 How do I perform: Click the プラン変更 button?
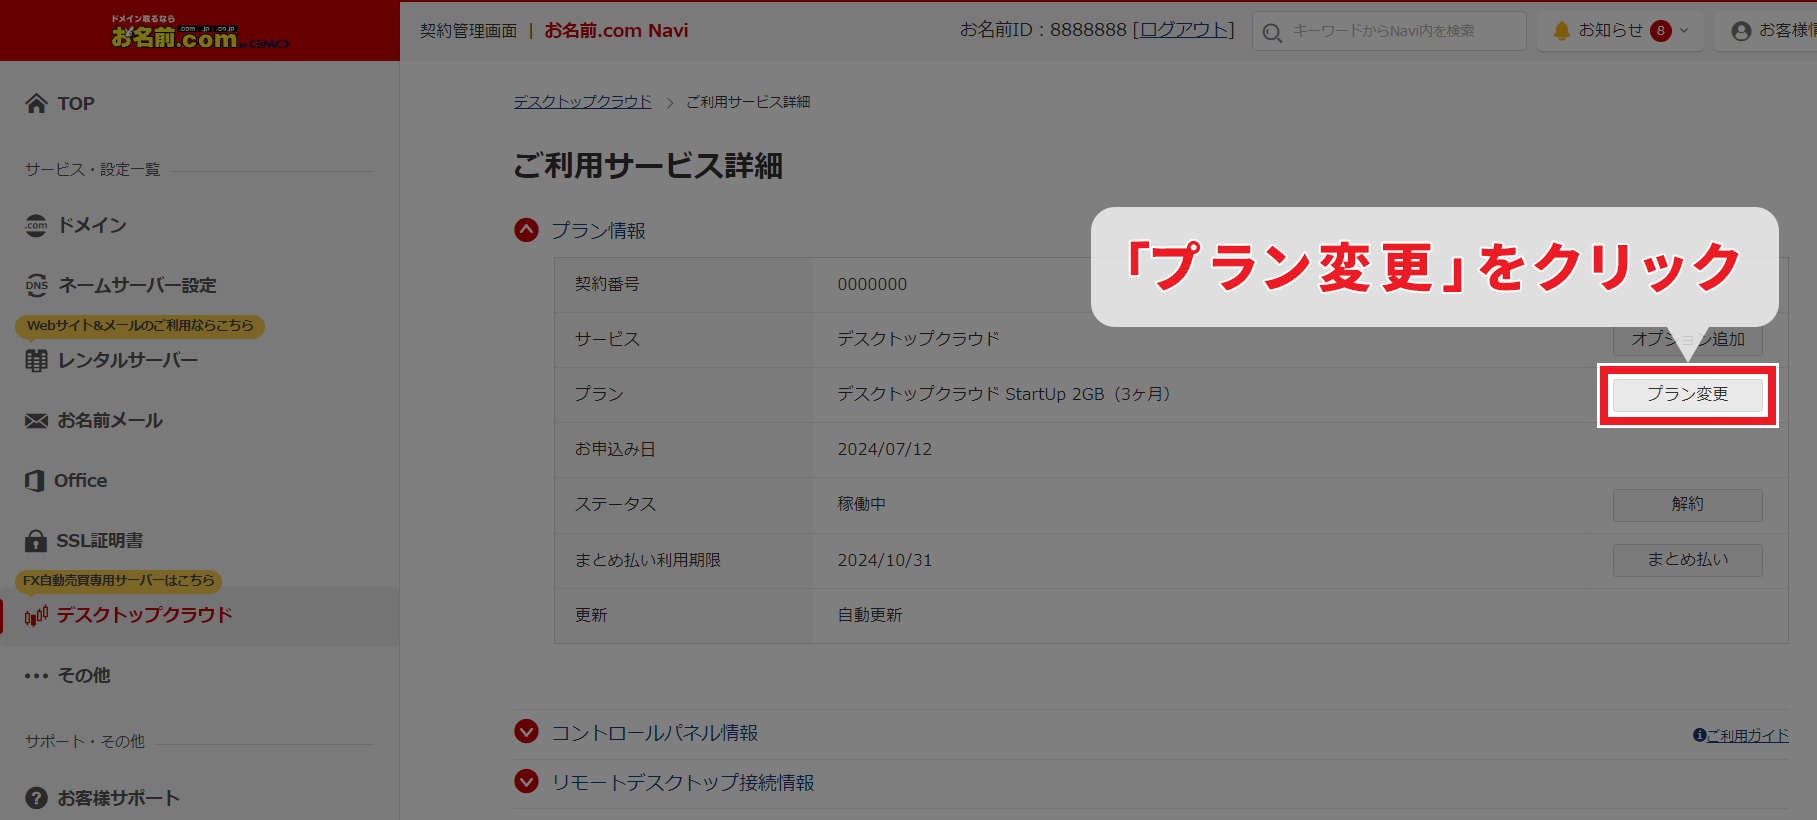1687,394
